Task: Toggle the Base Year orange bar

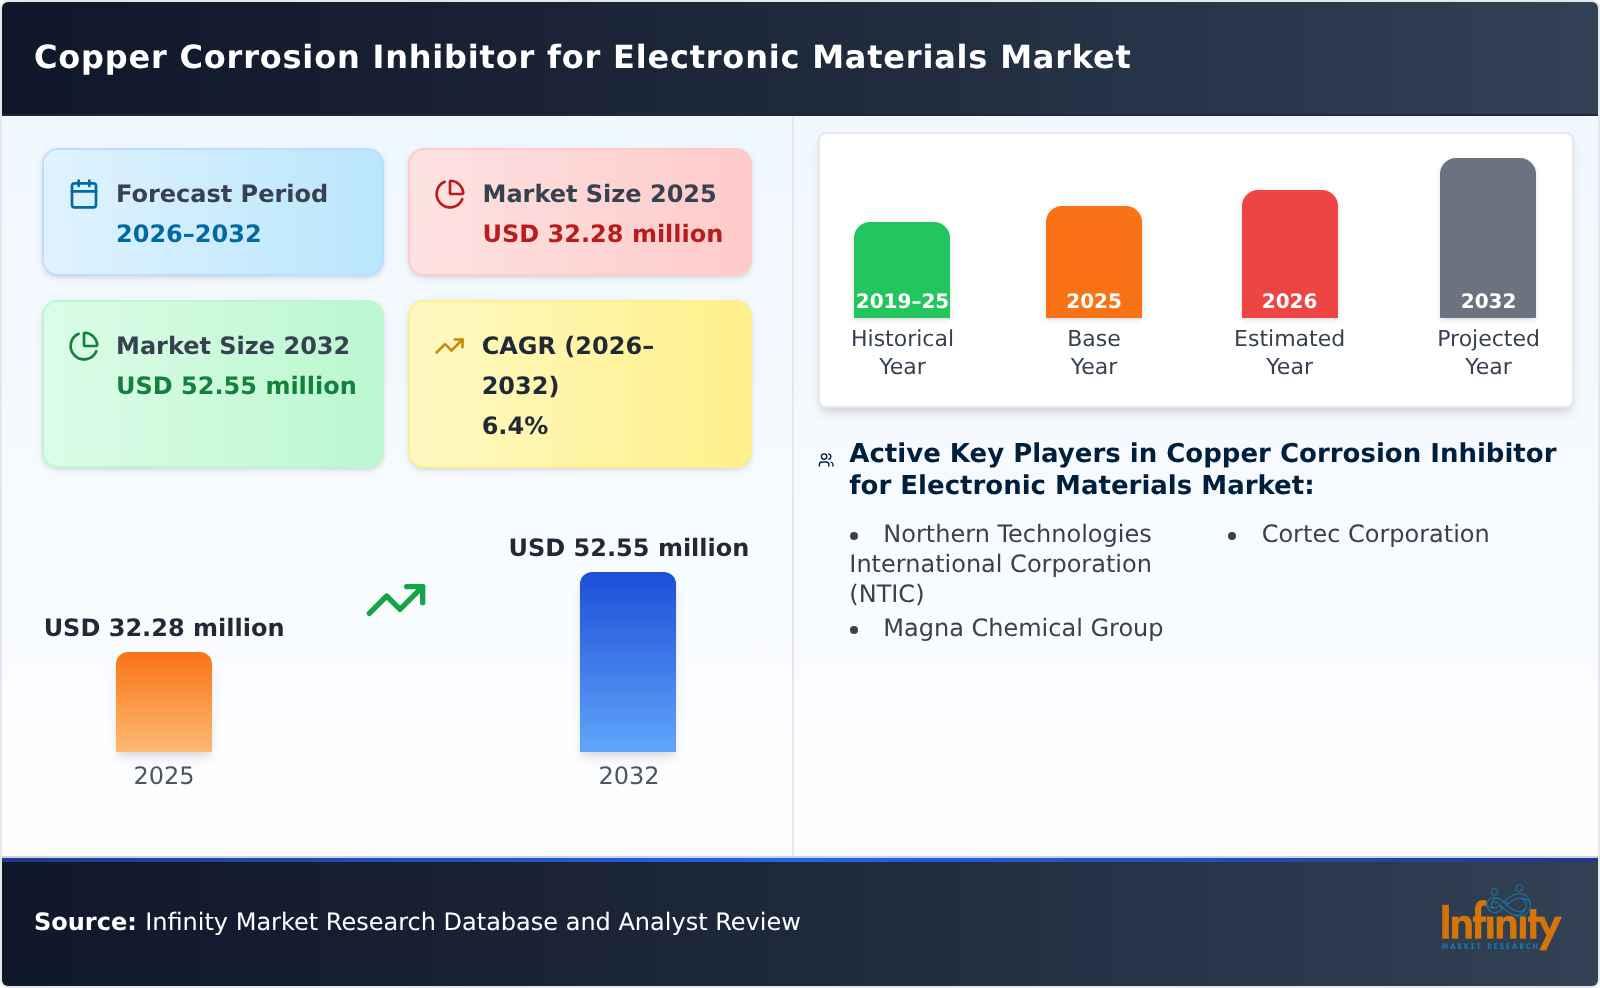Action: coord(1093,262)
